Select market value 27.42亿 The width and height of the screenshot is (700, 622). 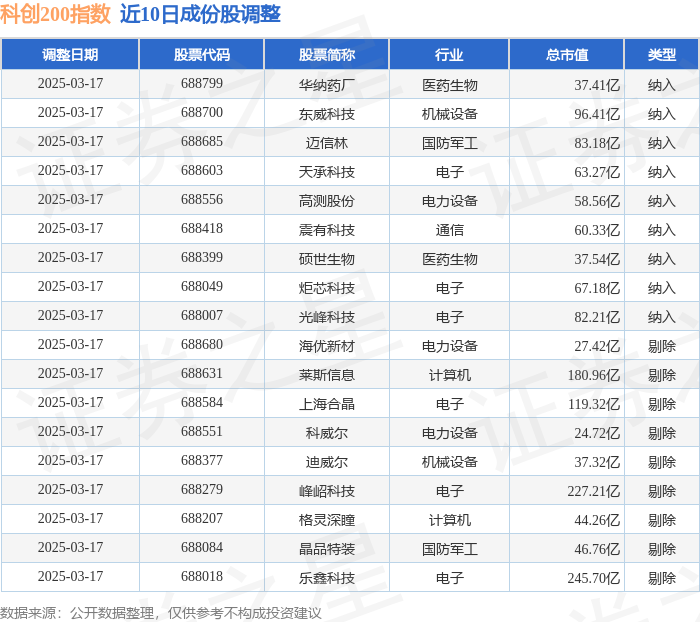597,346
